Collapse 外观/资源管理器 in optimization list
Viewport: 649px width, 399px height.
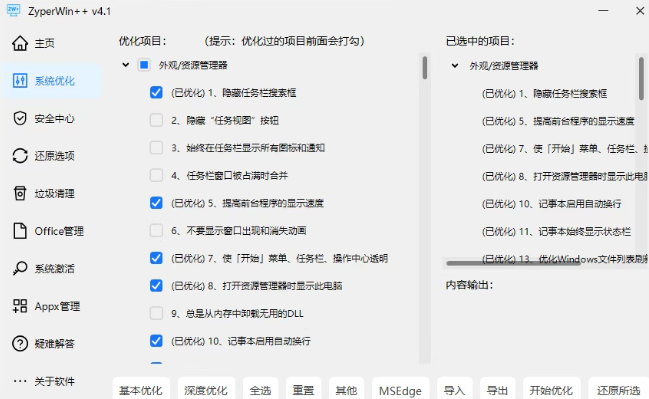click(125, 65)
